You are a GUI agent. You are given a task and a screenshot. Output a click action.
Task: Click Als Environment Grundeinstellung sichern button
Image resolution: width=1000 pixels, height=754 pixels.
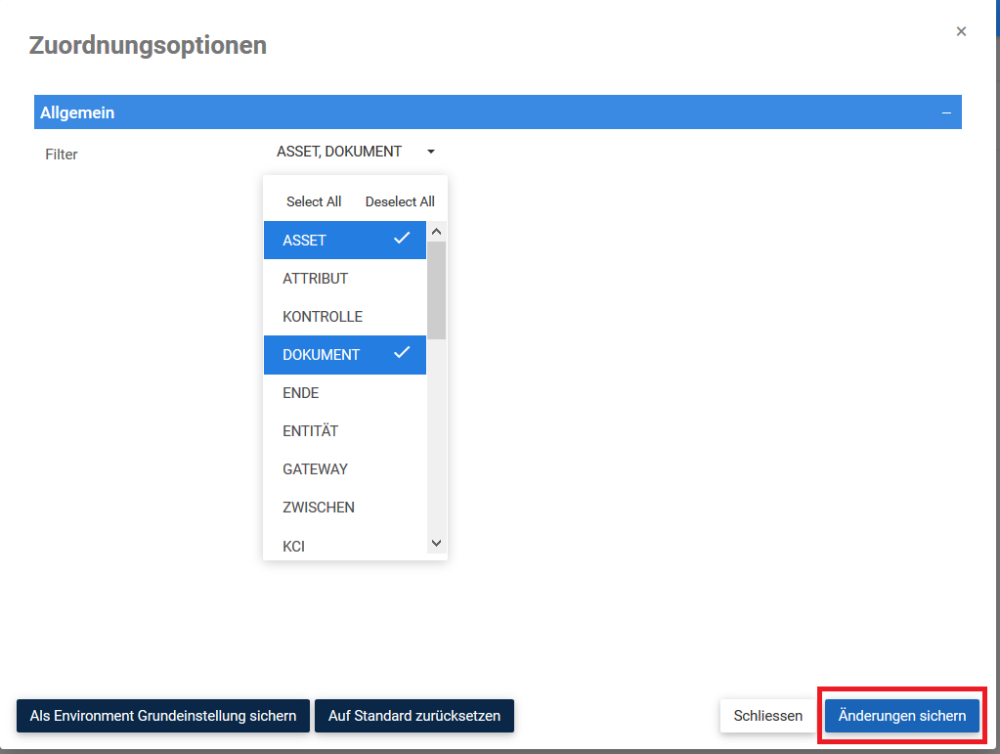163,716
